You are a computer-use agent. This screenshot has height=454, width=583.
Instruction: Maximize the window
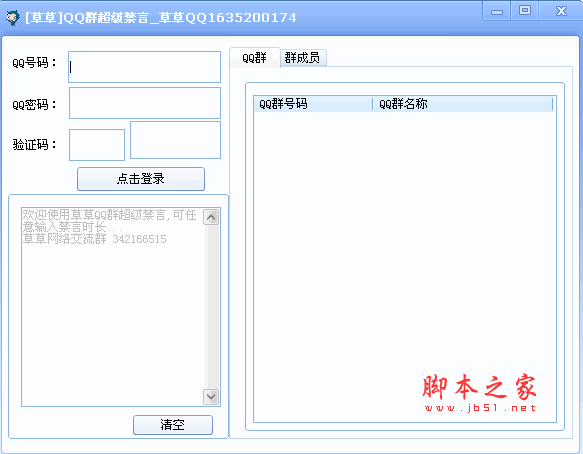coord(525,10)
